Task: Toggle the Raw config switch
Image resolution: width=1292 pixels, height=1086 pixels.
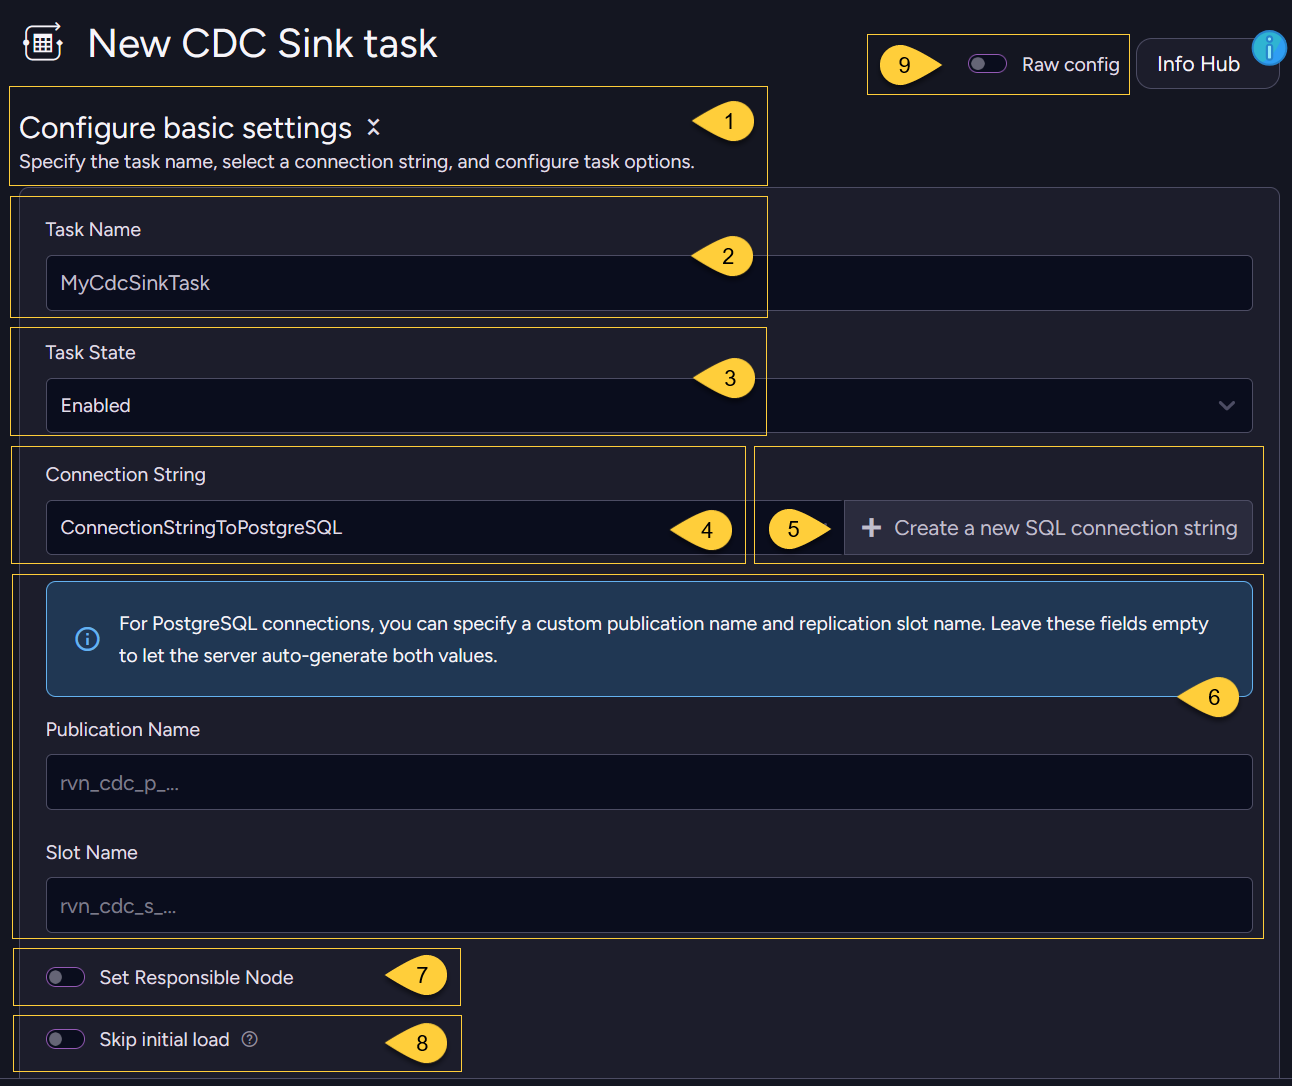Action: [987, 64]
